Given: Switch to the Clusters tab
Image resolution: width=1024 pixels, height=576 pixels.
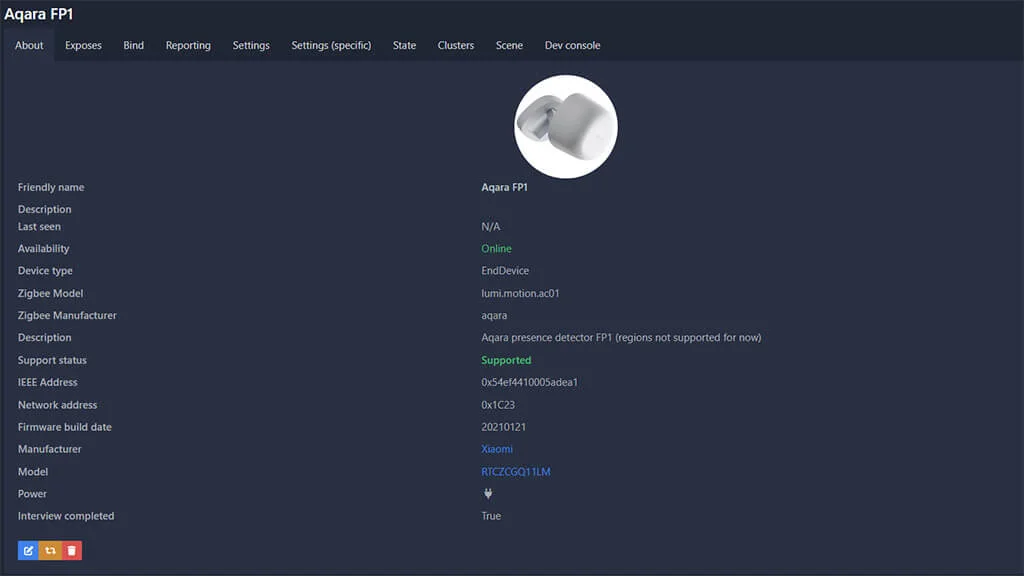Looking at the screenshot, I should coord(456,45).
